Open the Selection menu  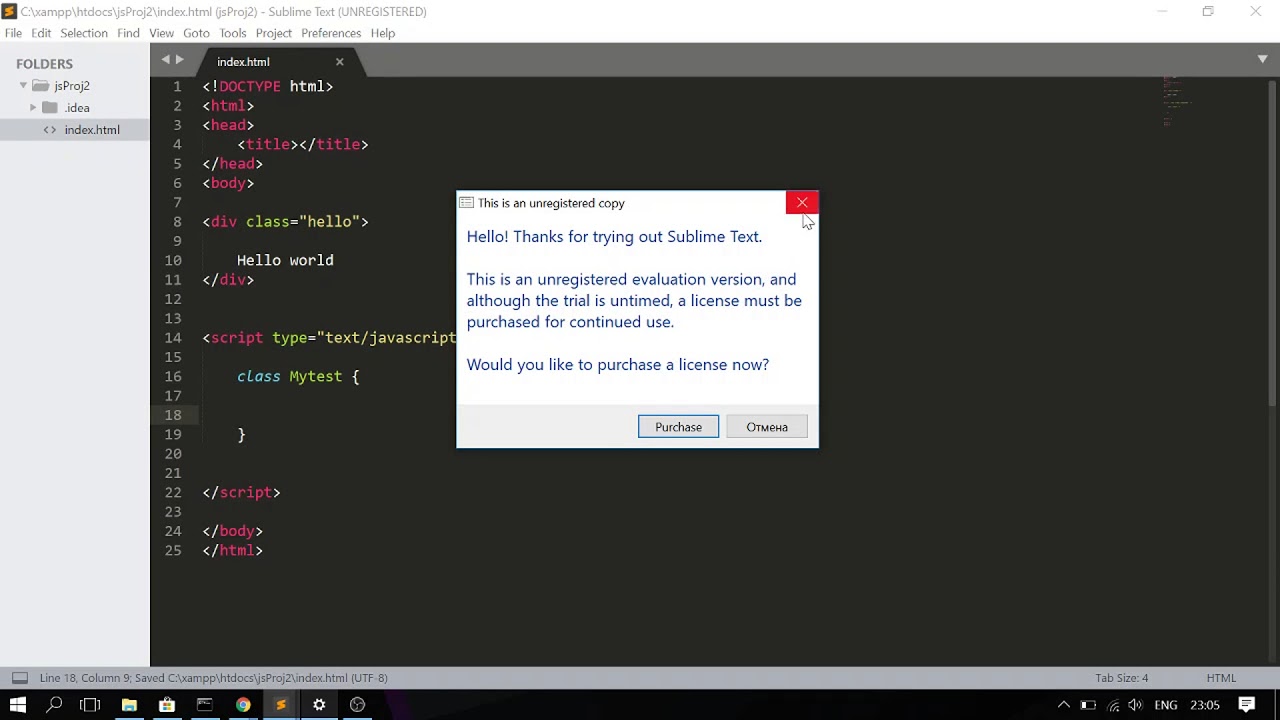click(84, 33)
